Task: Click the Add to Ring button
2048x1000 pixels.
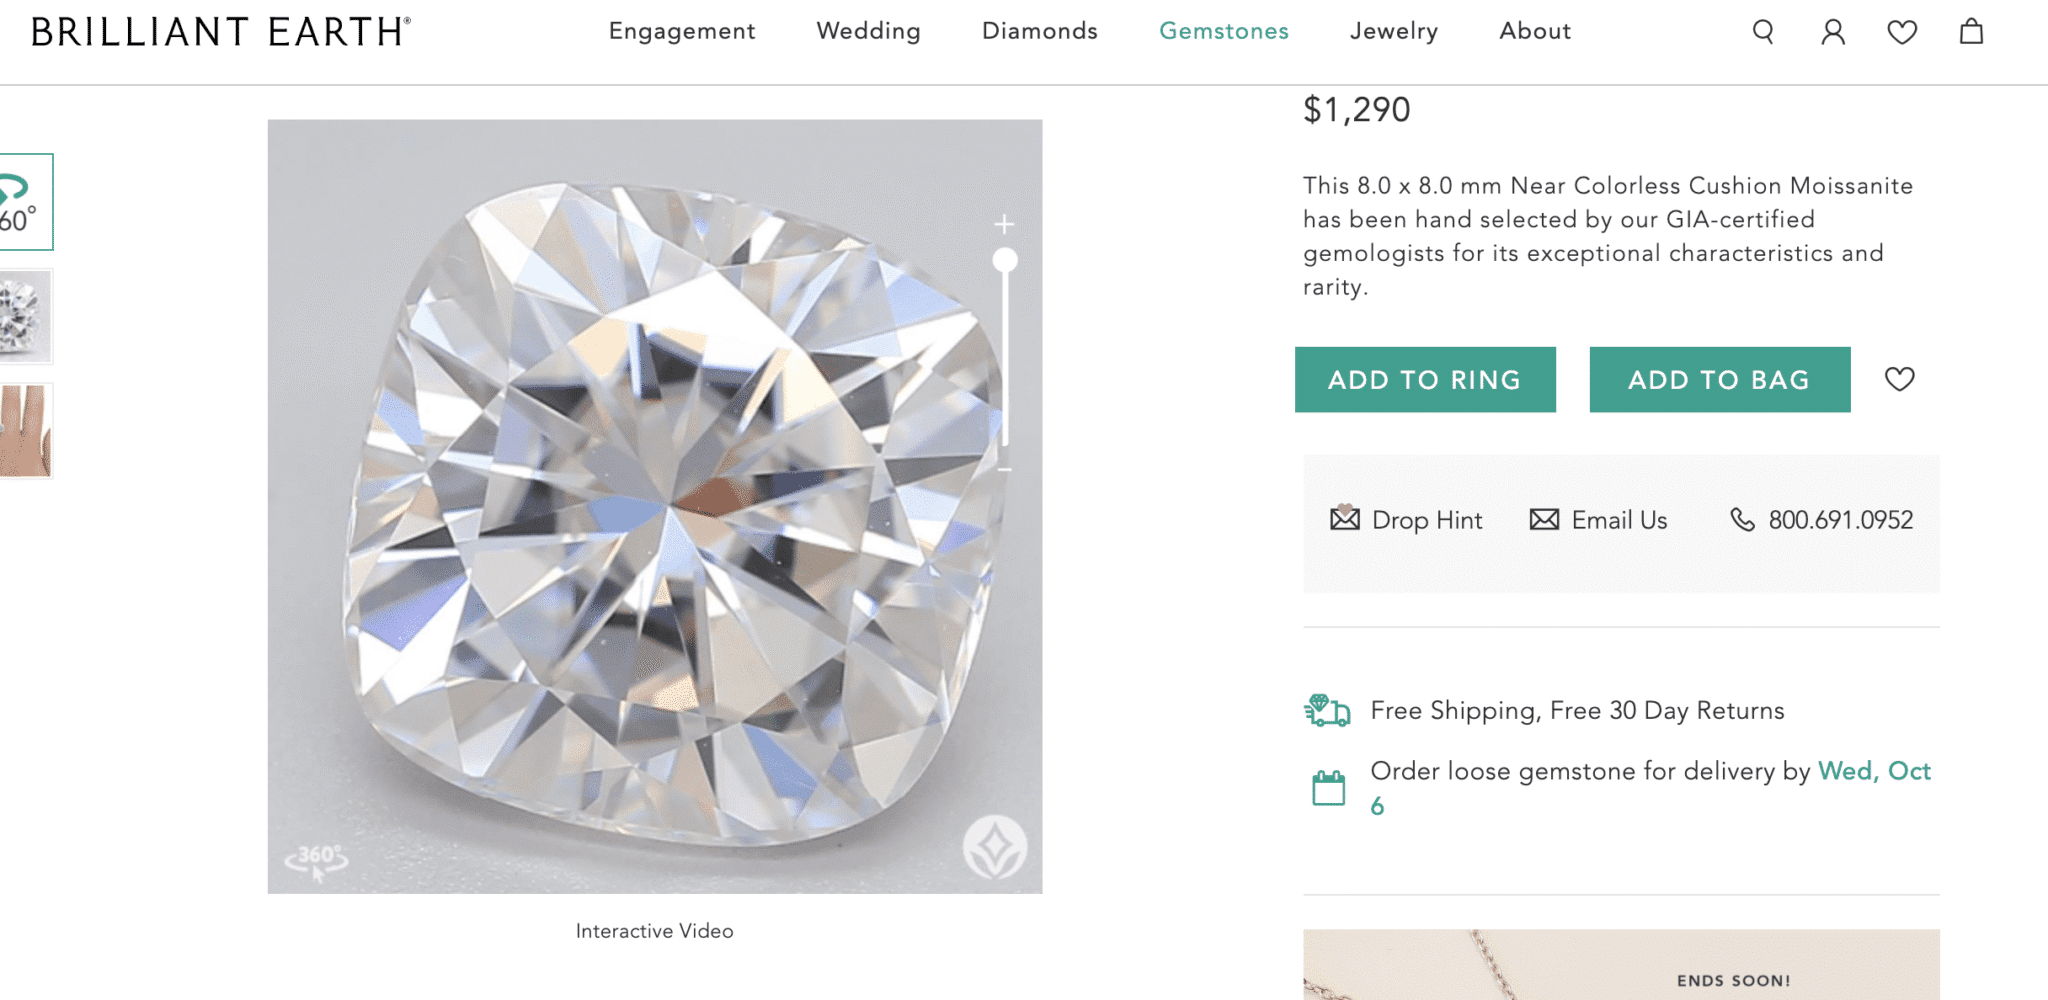Action: (x=1424, y=379)
